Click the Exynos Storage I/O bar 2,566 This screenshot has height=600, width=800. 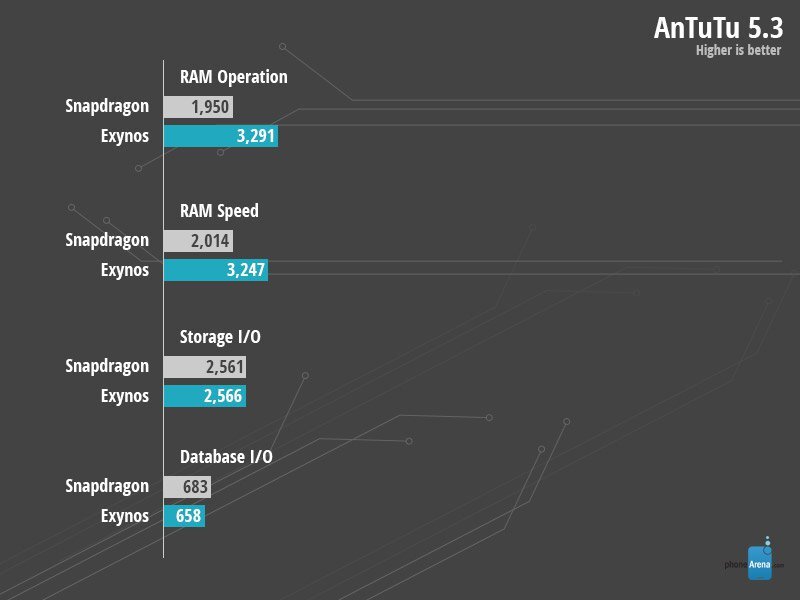205,396
